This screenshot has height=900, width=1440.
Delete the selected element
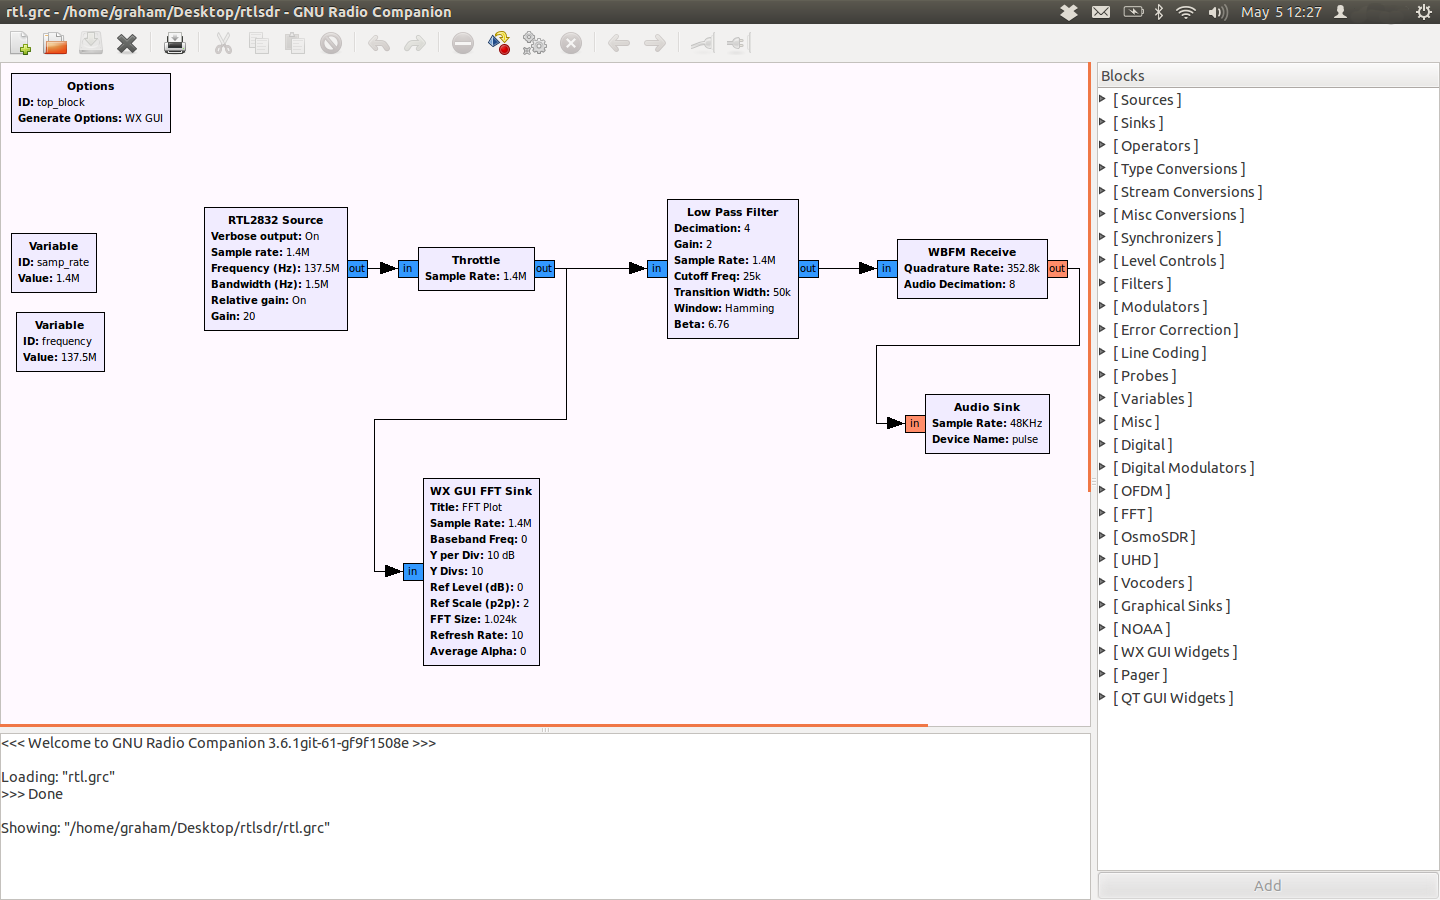331,43
